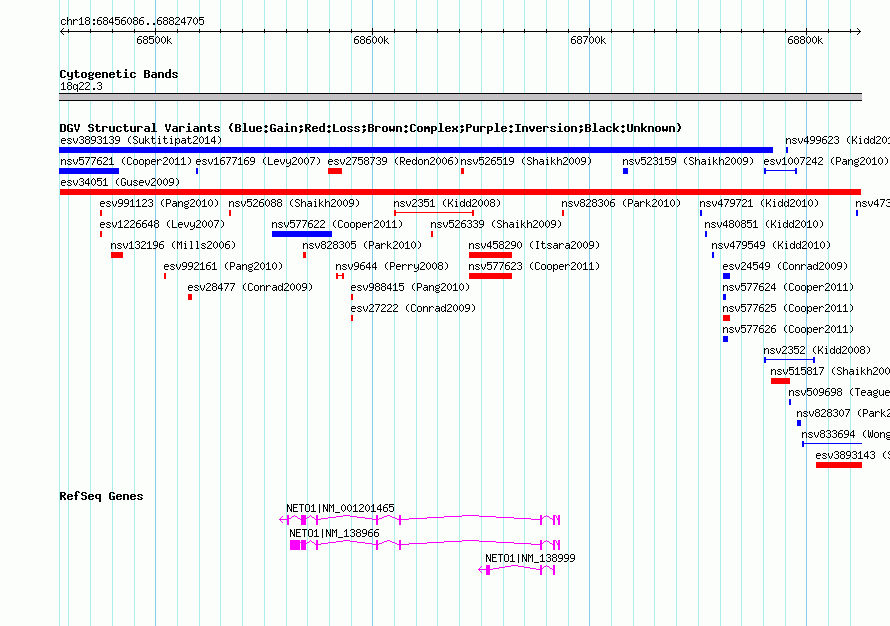Viewport: 890px width, 626px height.
Task: Click the nsv132196 (Mills2006) label
Action: [x=173, y=245]
